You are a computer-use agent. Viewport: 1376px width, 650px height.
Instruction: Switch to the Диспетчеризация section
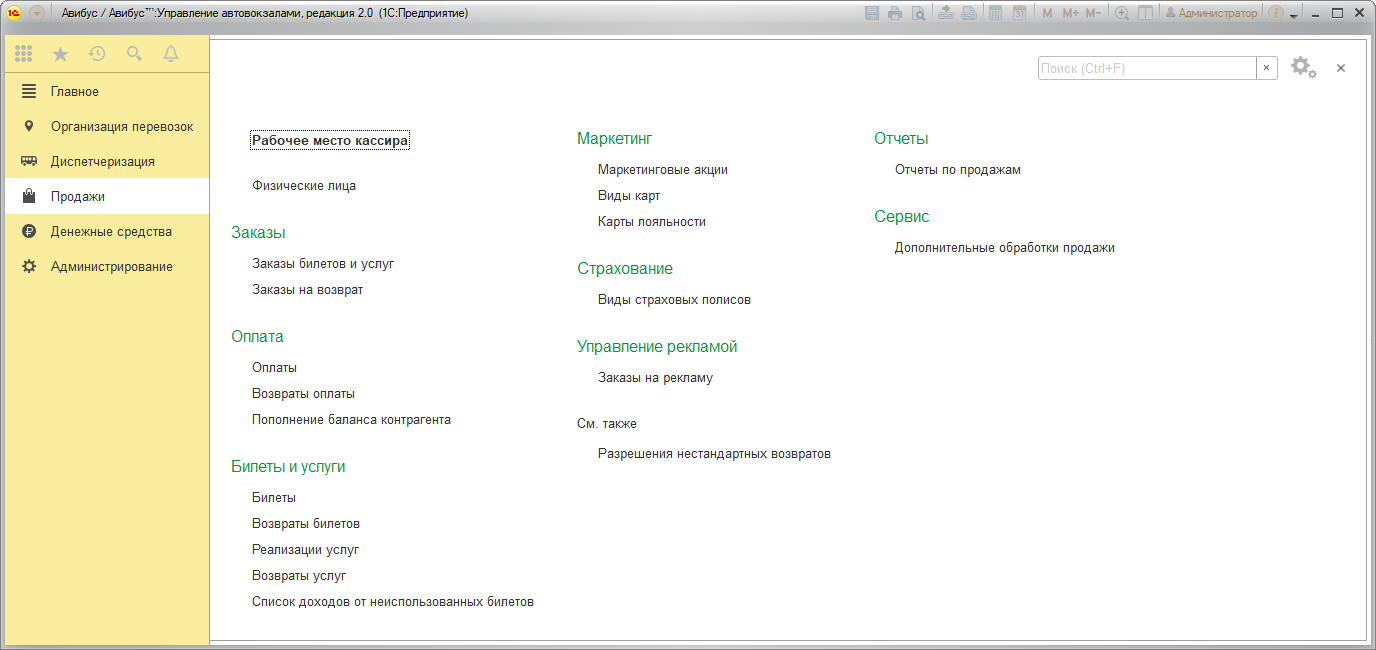pos(102,161)
